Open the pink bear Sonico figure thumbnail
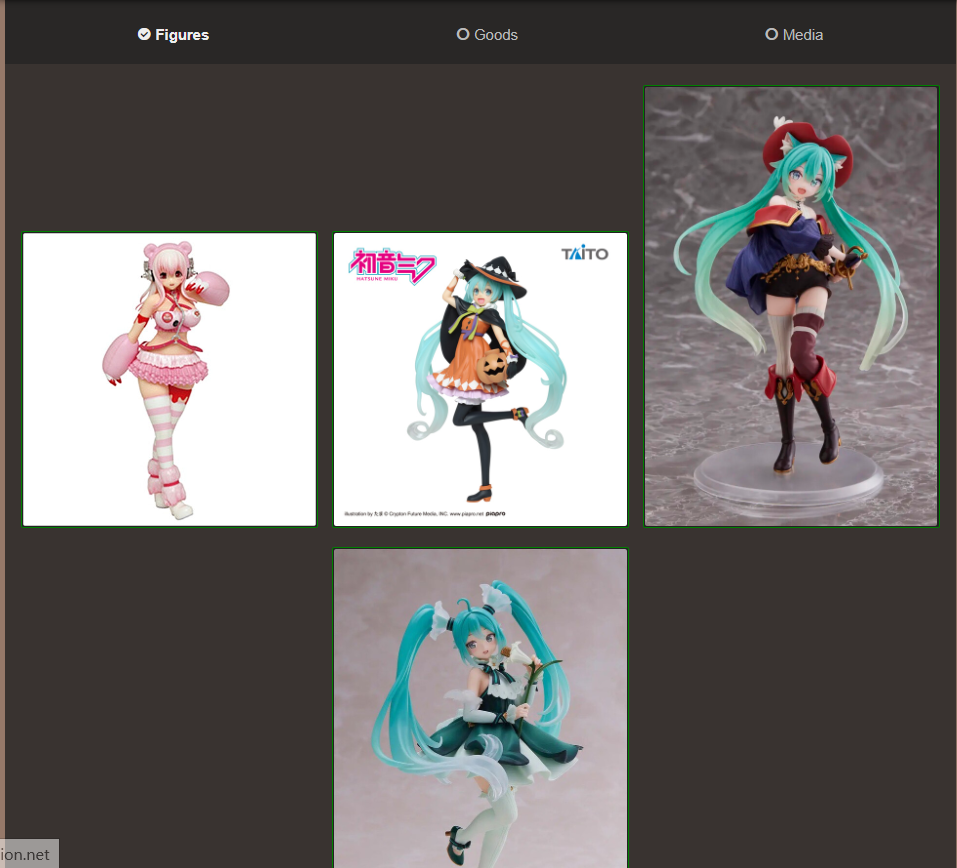 170,379
